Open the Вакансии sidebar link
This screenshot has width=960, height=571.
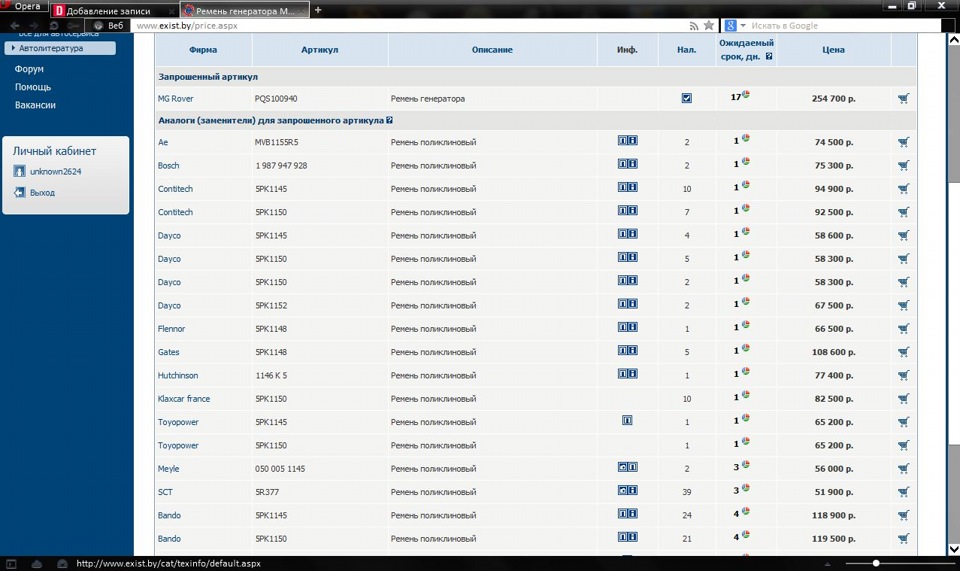36,105
